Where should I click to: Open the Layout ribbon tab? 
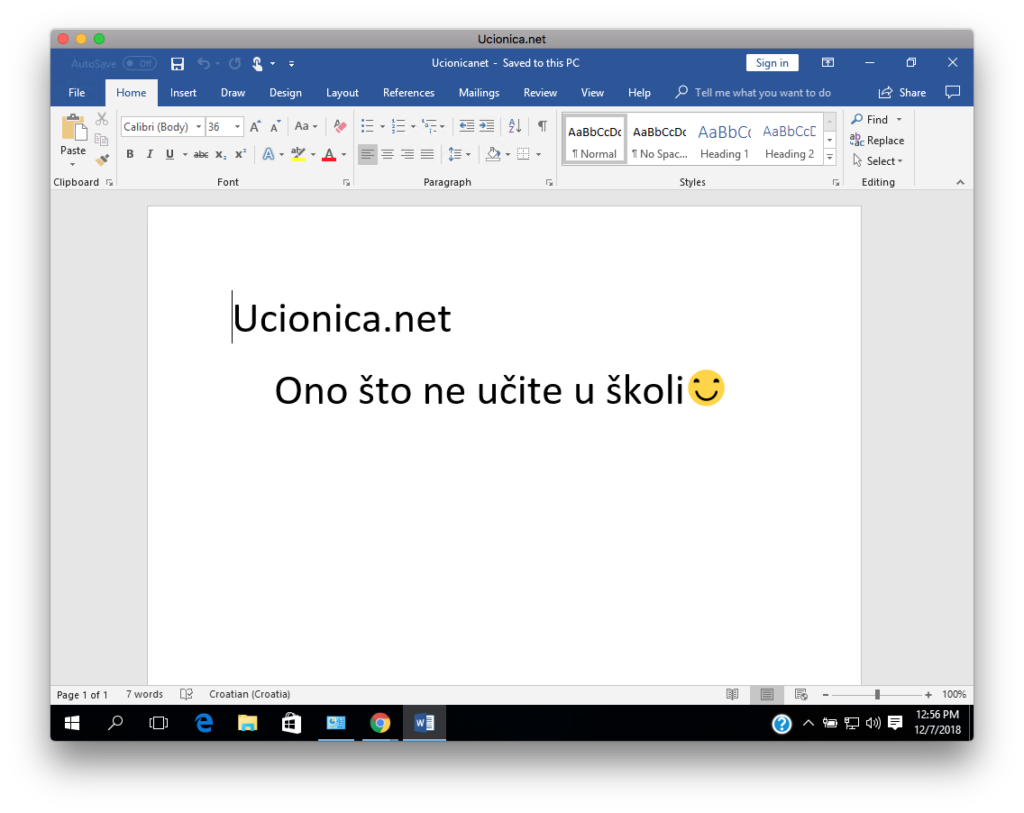click(342, 93)
